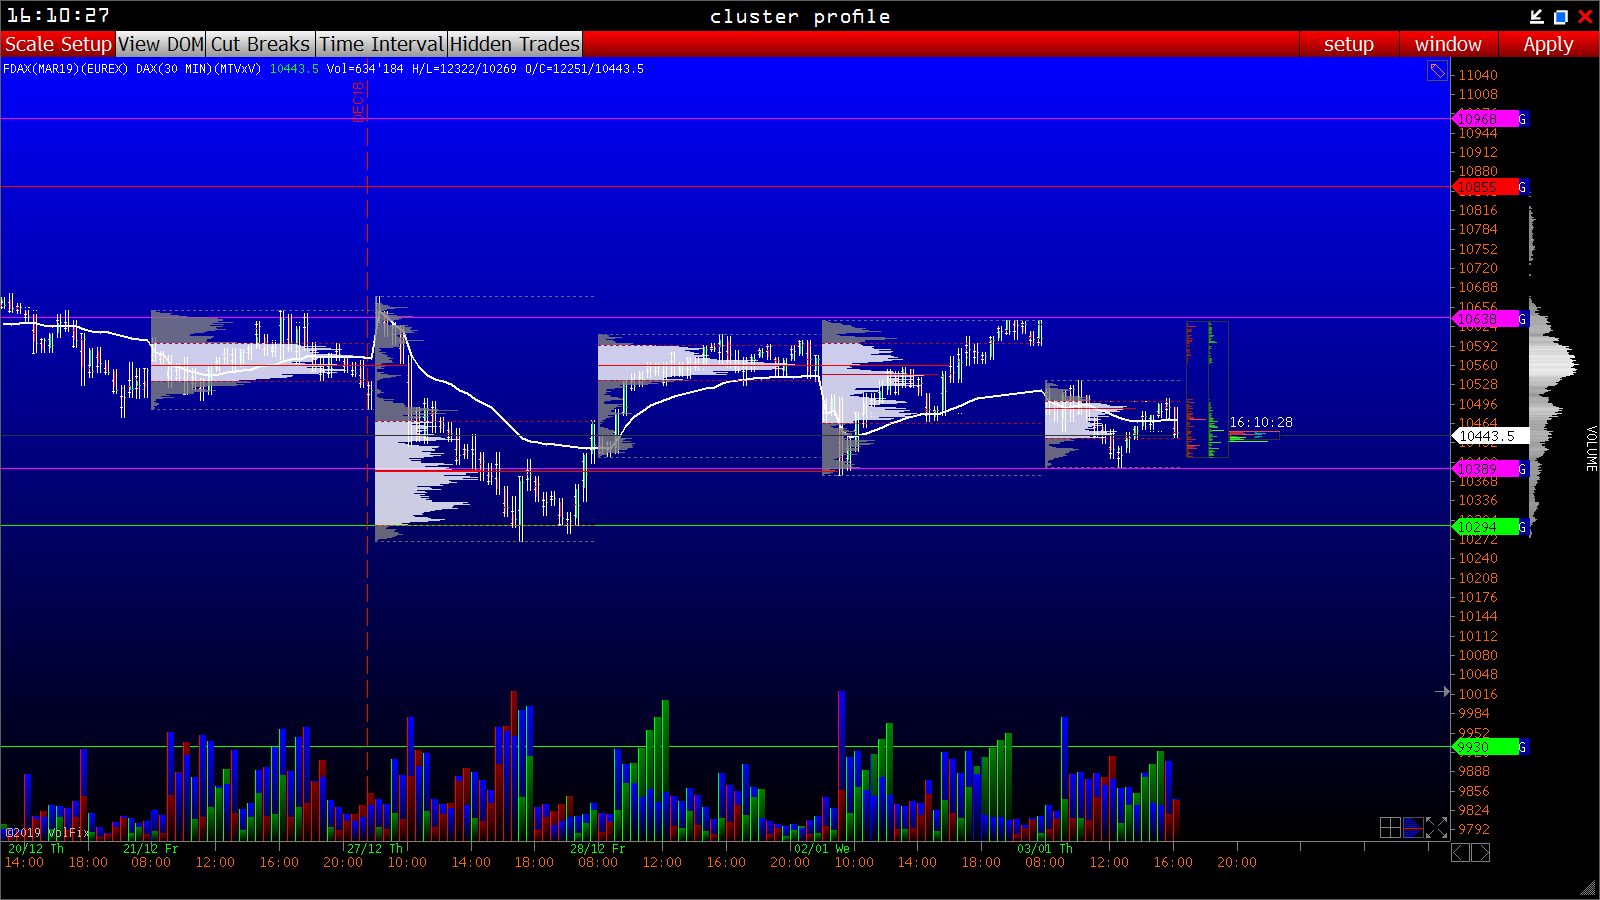Viewport: 1600px width, 900px height.
Task: Click the expand-arrows fullscreen chart icon
Action: tap(1437, 827)
